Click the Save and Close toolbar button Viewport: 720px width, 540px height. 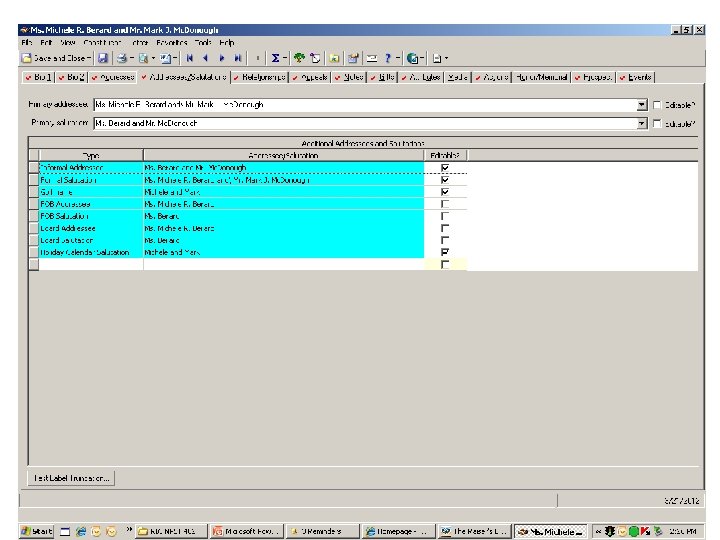(54, 58)
